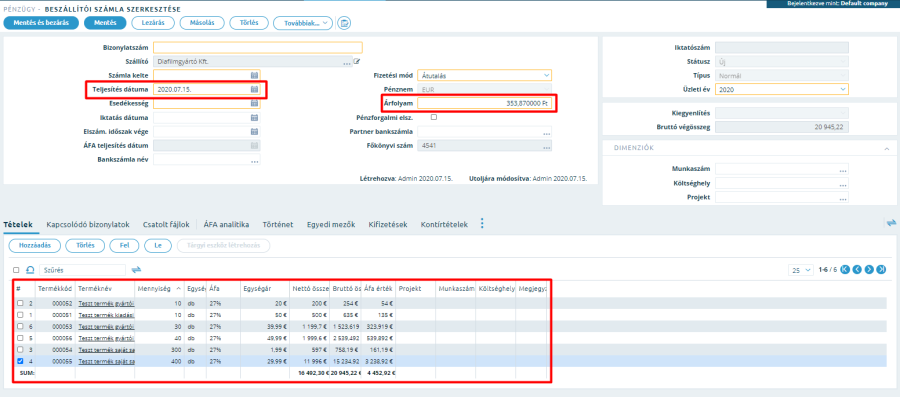
Task: Click into the Bizonylatszám input field
Action: pos(258,48)
